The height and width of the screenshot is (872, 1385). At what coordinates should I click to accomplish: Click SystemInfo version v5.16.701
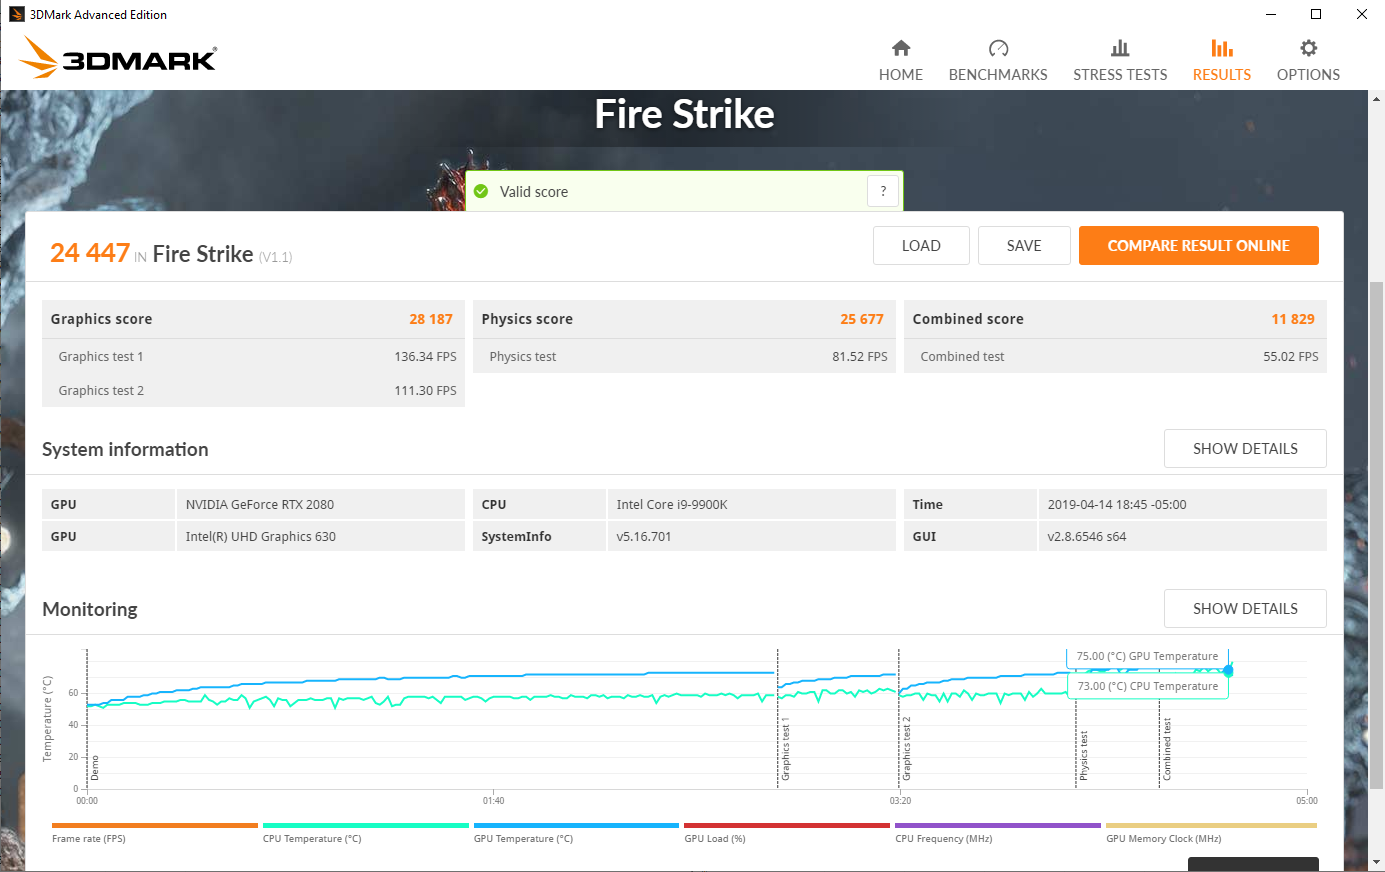(x=644, y=537)
